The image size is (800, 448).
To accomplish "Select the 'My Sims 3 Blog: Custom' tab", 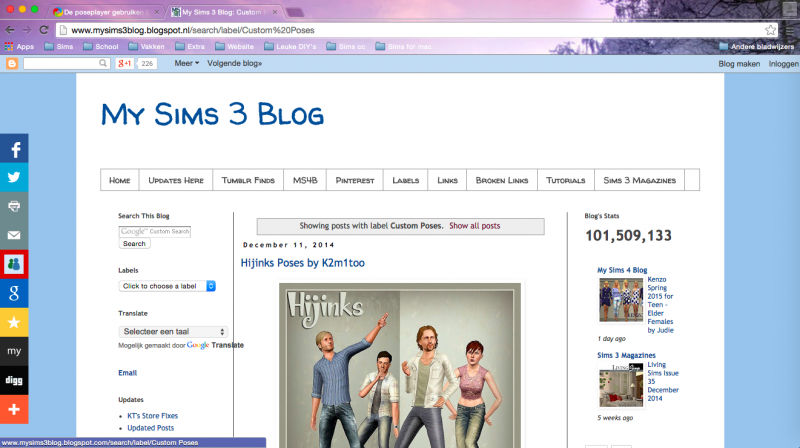I will pyautogui.click(x=224, y=12).
